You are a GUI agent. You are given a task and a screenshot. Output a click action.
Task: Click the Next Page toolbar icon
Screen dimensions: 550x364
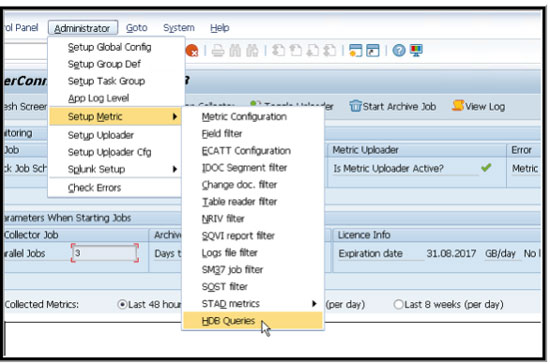313,51
